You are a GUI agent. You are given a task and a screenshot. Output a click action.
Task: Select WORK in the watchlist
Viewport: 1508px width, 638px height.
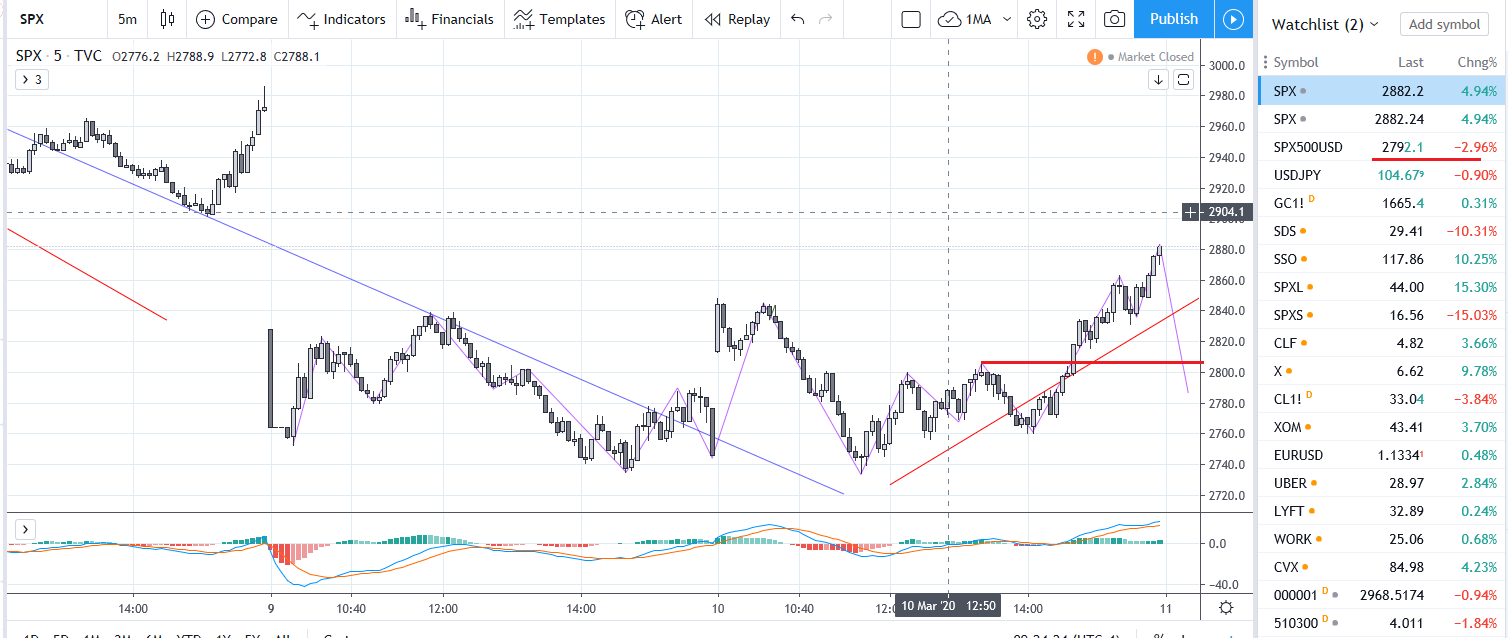1382,539
